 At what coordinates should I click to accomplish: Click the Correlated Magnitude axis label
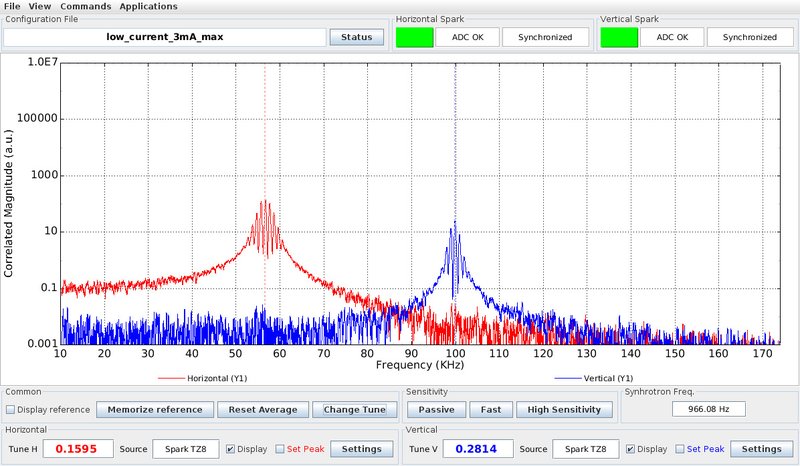coord(8,204)
